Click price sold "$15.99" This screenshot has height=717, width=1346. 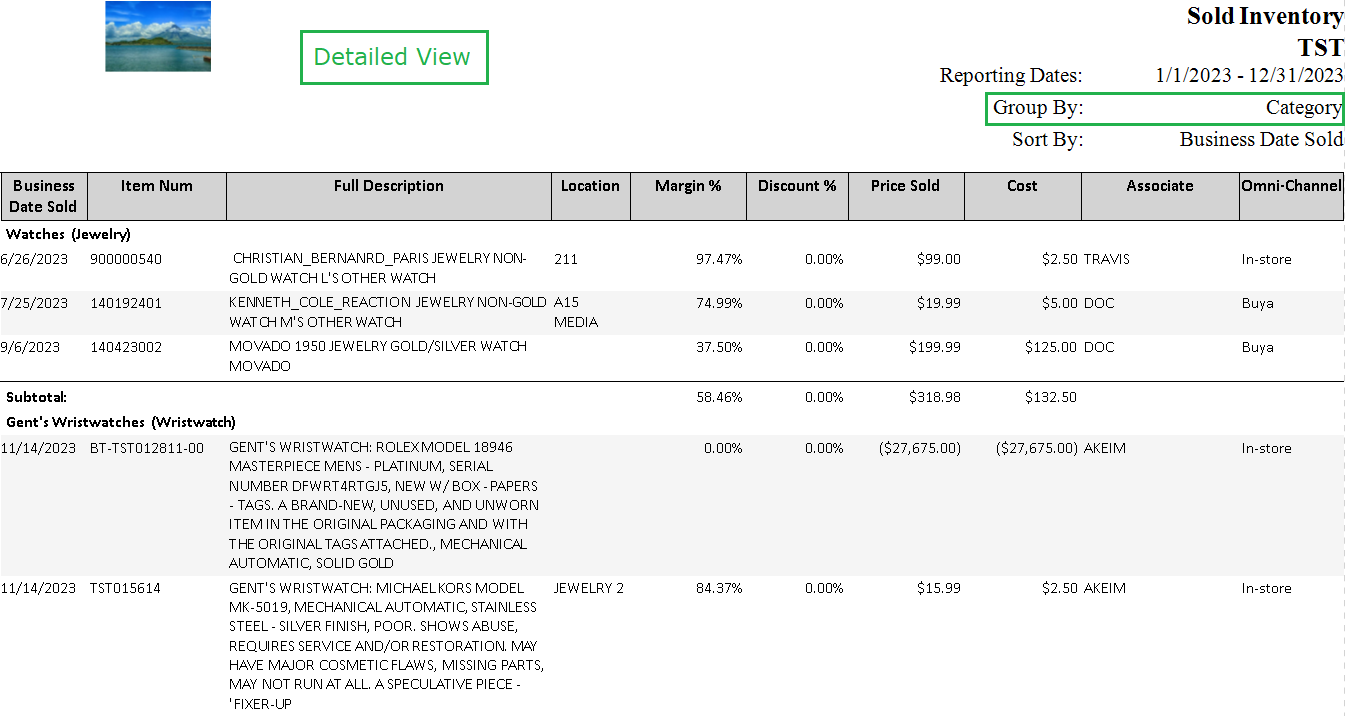(938, 588)
